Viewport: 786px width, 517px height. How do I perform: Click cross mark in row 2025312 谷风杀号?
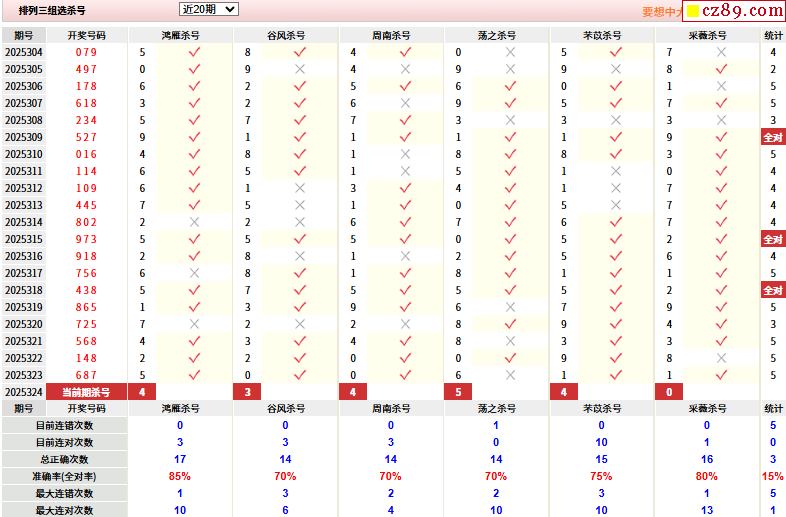(x=300, y=188)
